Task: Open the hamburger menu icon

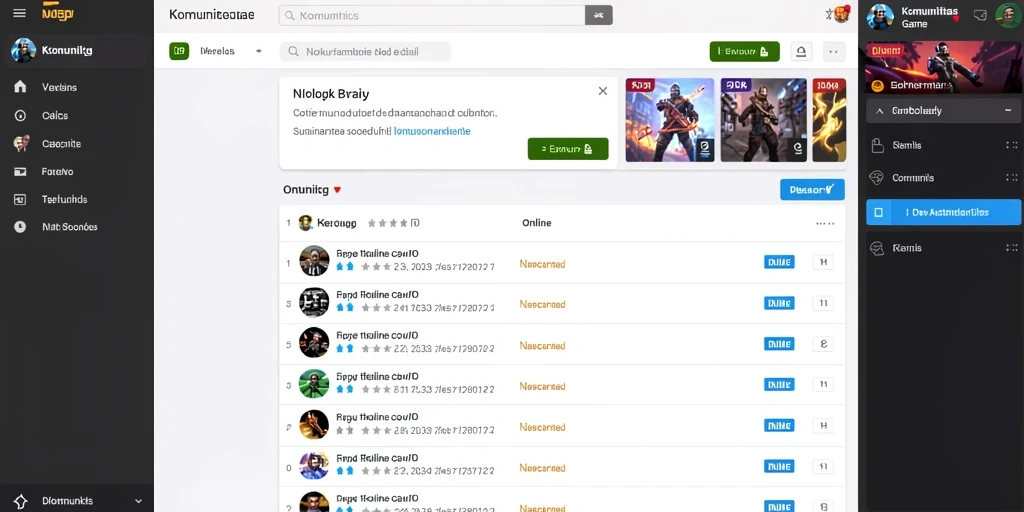Action: tap(20, 13)
